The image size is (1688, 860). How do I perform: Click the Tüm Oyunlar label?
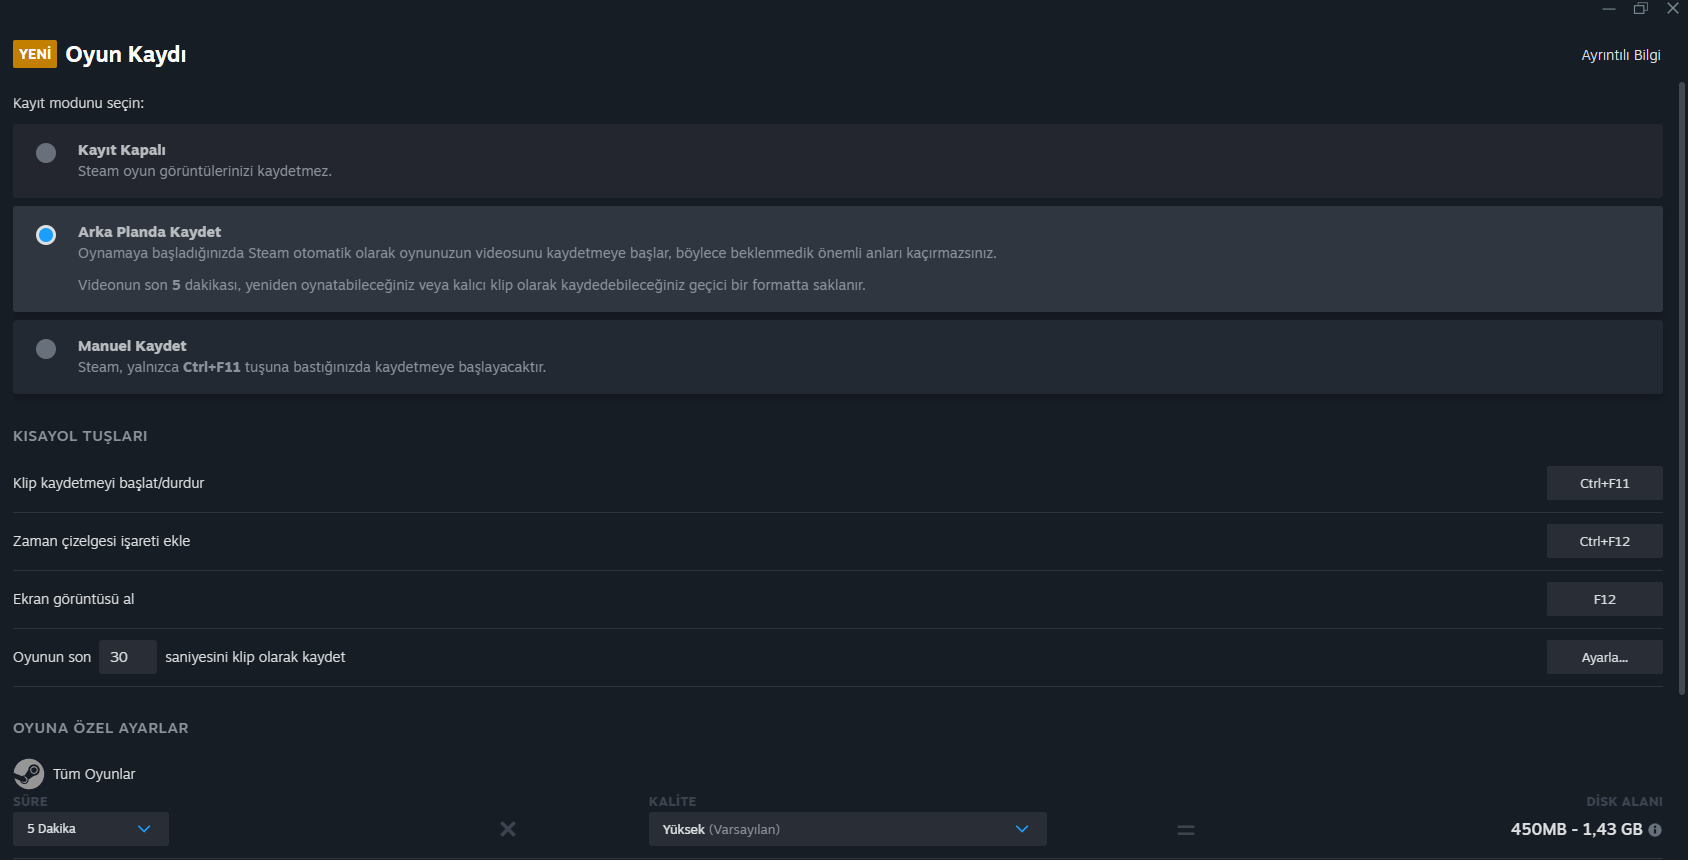(94, 774)
